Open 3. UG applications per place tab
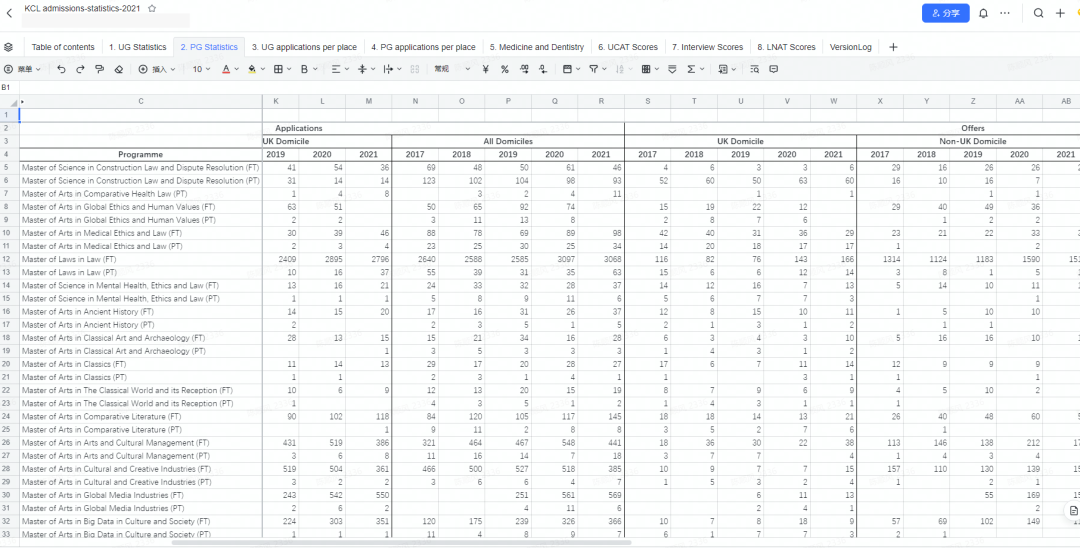Viewport: 1080px width, 548px height. point(304,47)
